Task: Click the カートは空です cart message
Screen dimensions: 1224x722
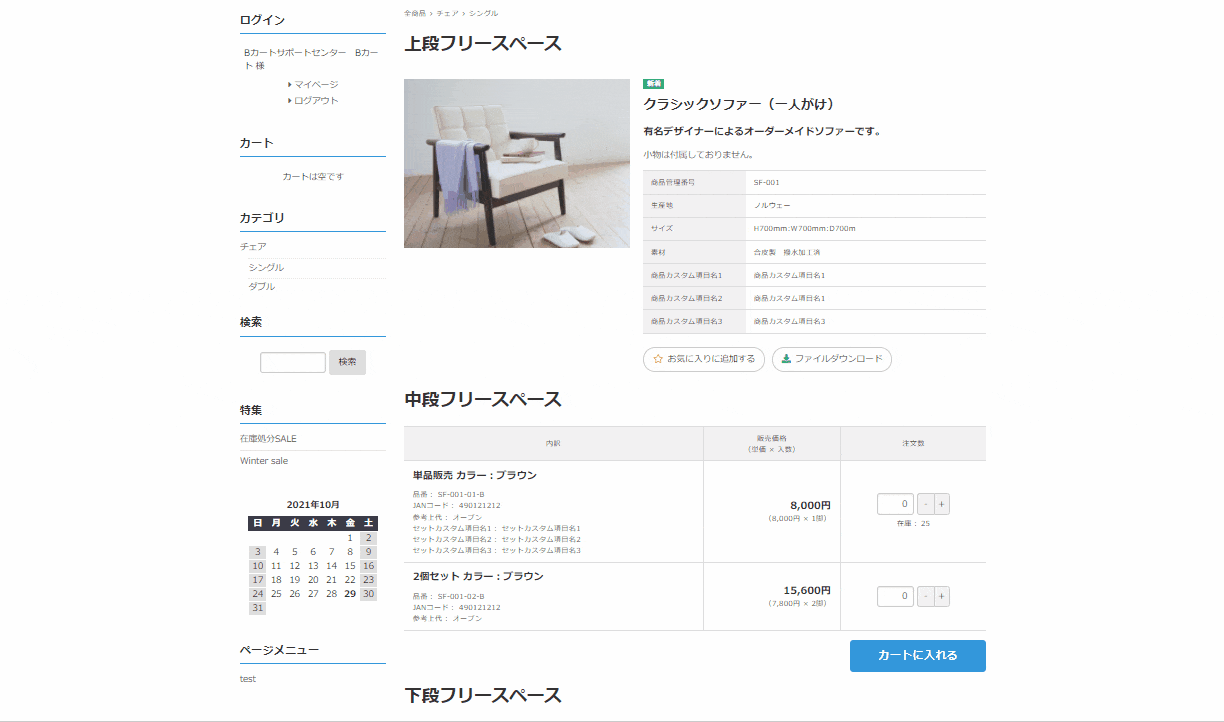Action: 313,177
